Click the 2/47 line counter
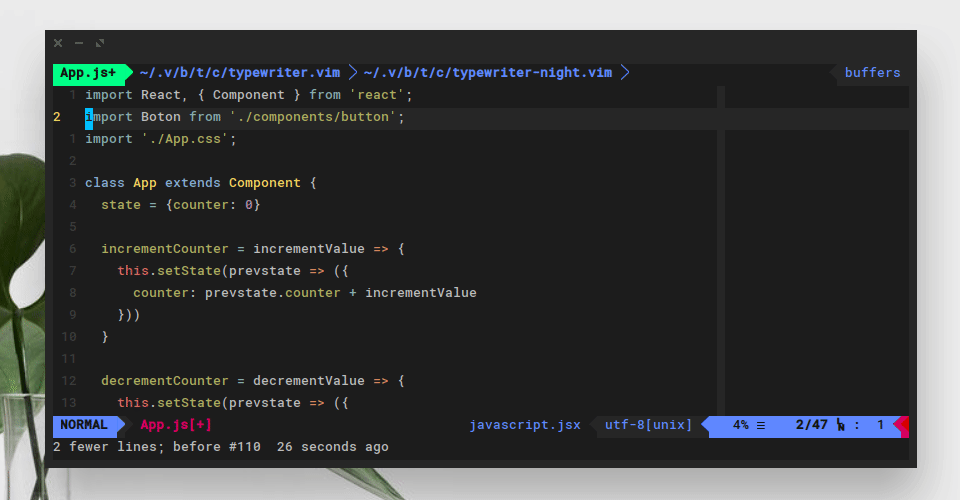 pos(811,425)
